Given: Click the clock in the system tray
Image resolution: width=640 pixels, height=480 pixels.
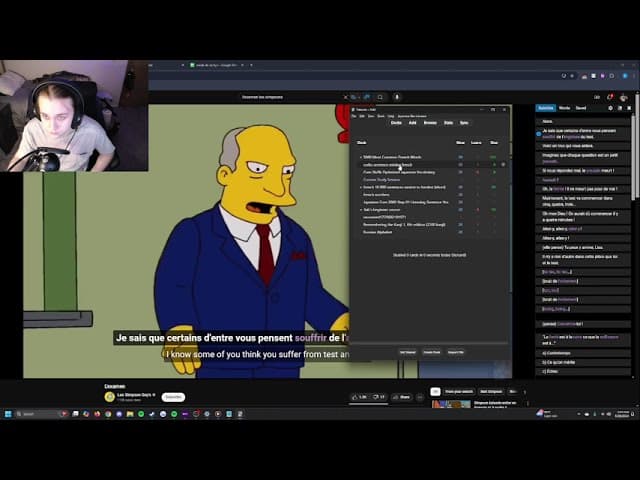Looking at the screenshot, I should pyautogui.click(x=622, y=414).
